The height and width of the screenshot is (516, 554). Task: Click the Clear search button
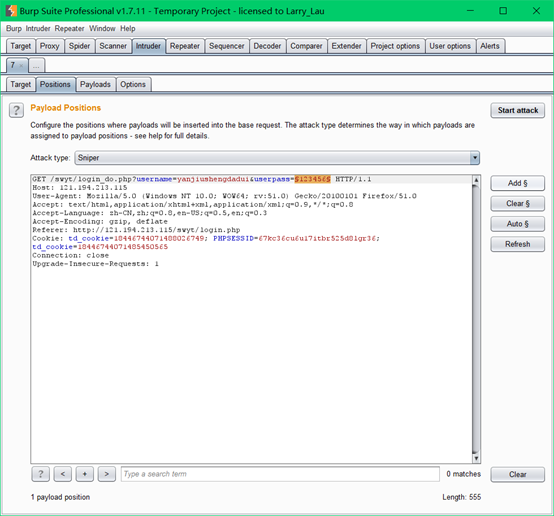click(x=518, y=474)
